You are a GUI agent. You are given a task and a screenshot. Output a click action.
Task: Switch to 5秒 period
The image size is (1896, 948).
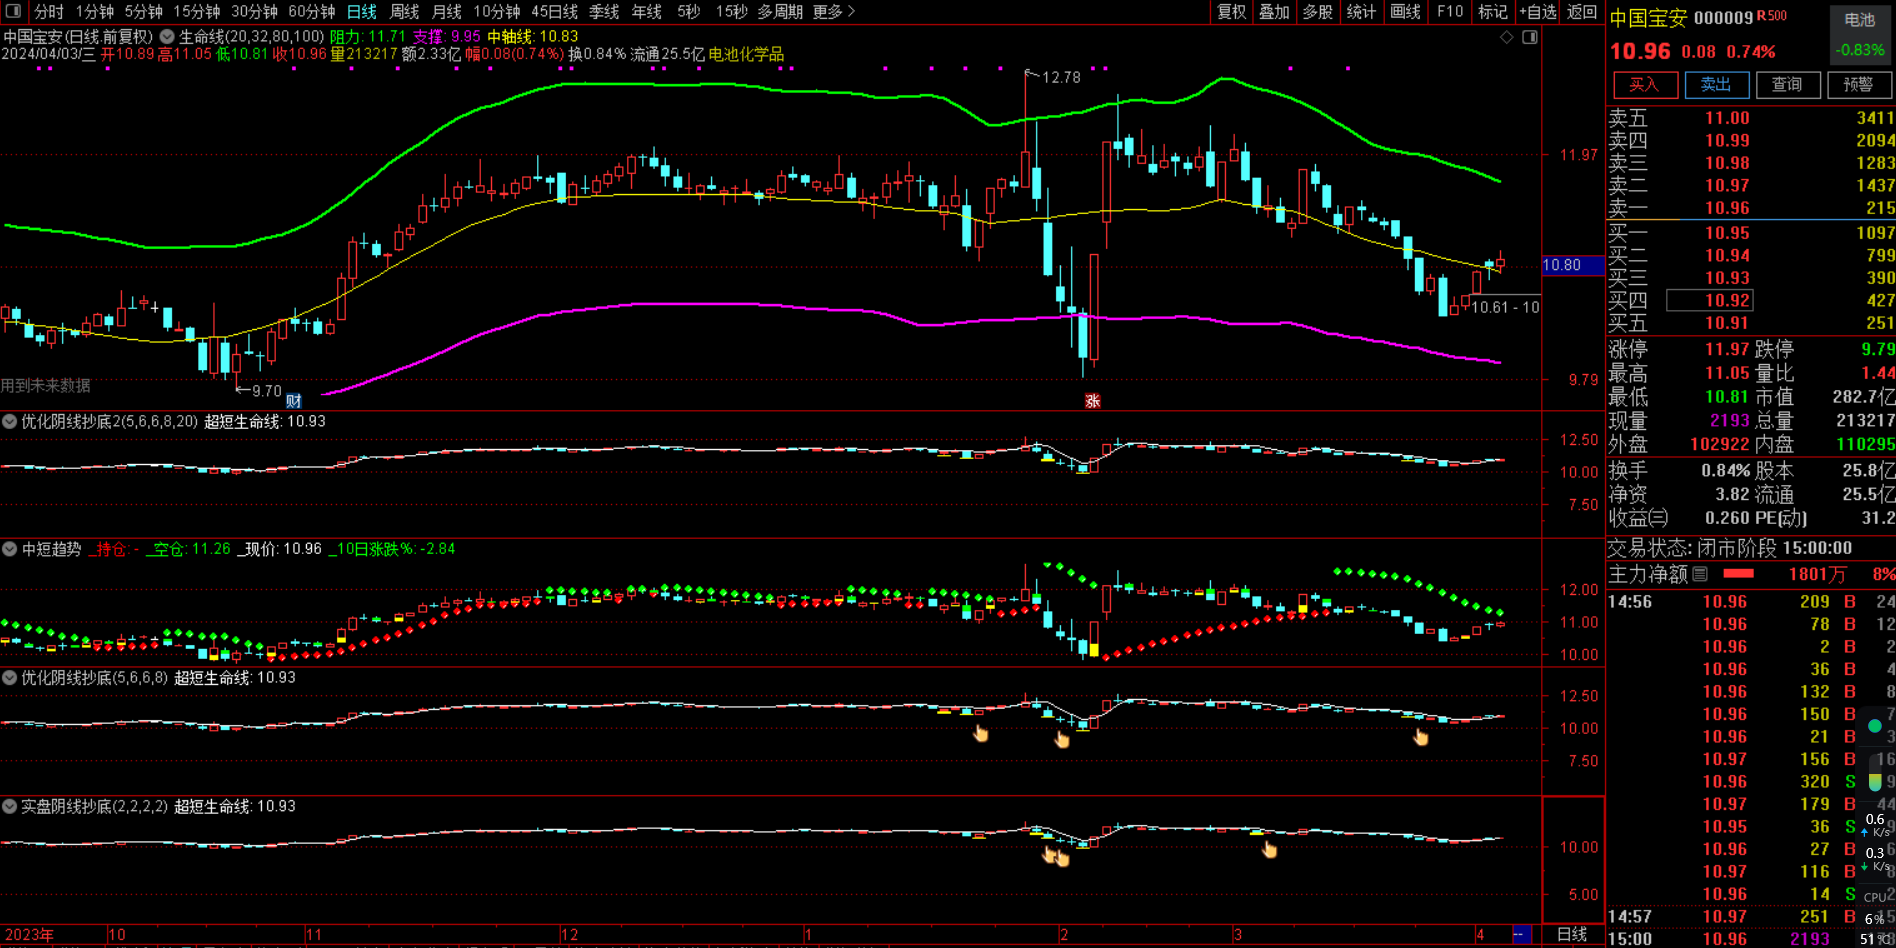click(x=688, y=11)
